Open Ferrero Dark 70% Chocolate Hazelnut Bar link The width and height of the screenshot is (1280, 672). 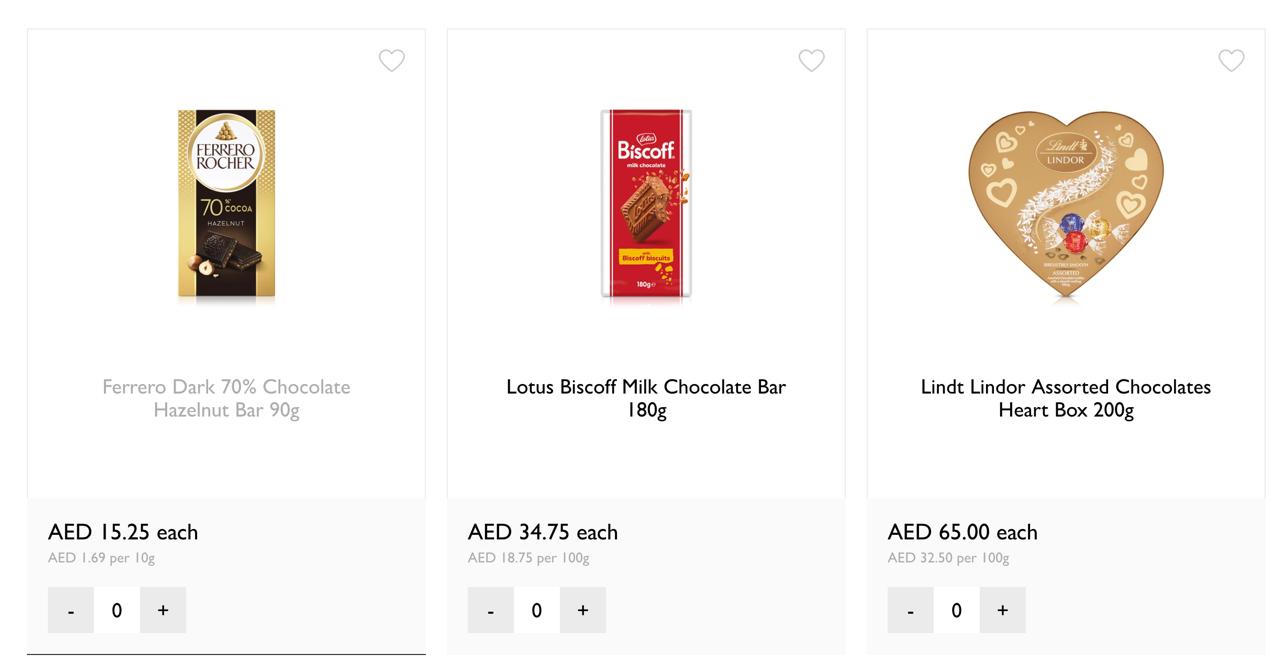point(226,398)
